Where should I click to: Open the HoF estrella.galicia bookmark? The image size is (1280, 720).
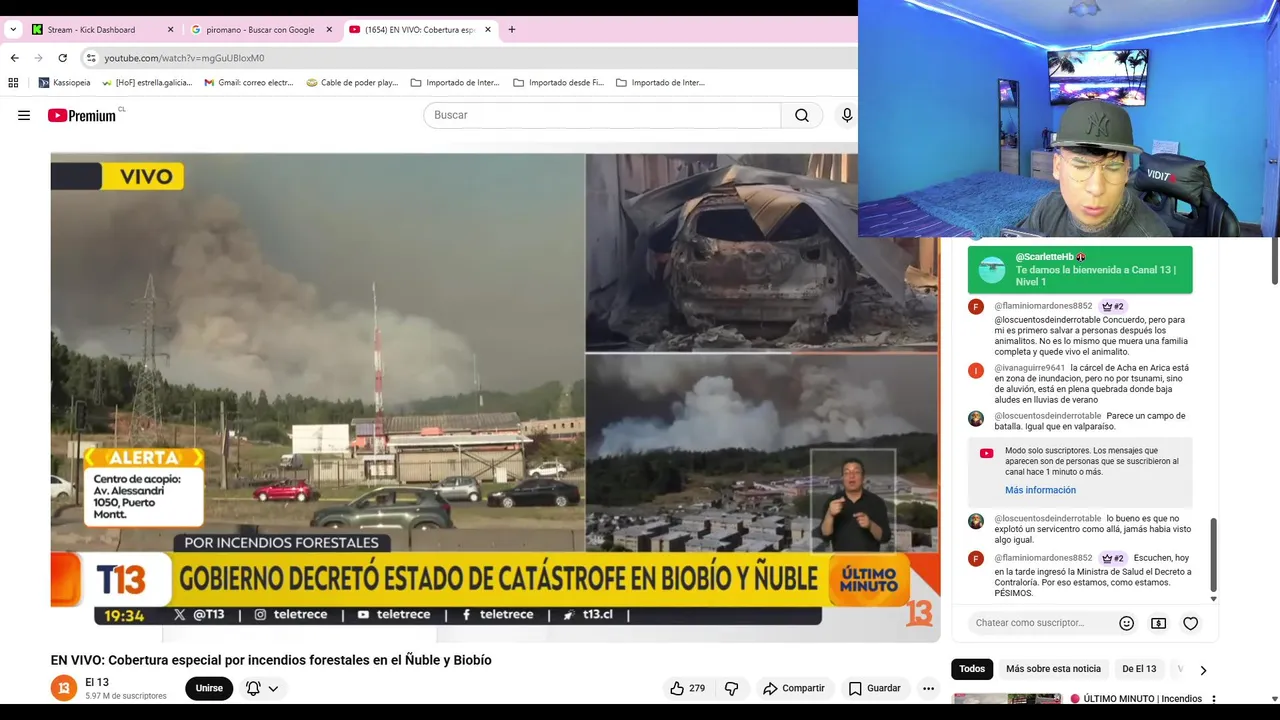[x=147, y=83]
